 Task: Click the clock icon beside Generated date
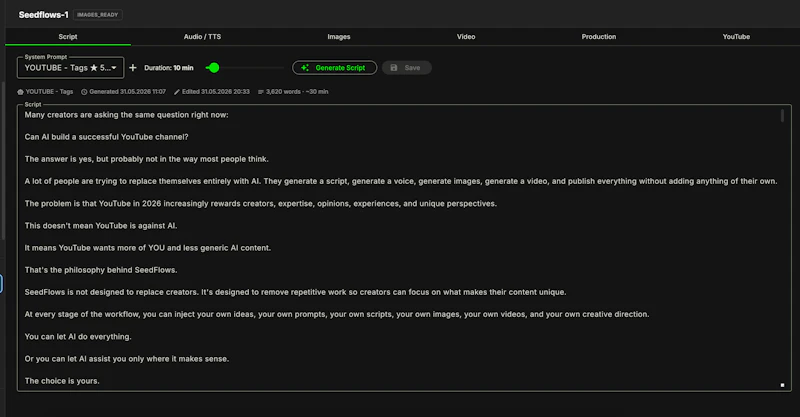click(x=84, y=92)
